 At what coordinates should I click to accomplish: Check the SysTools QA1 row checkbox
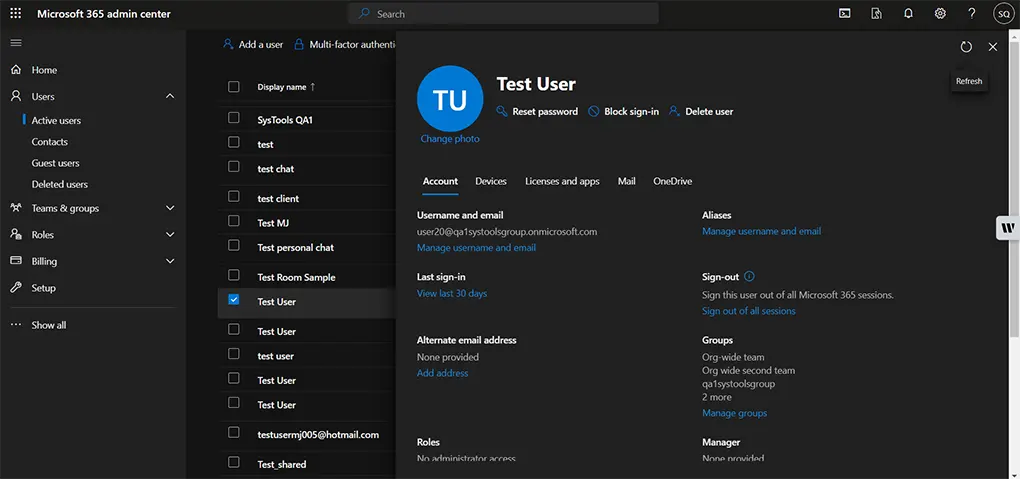pyautogui.click(x=234, y=118)
